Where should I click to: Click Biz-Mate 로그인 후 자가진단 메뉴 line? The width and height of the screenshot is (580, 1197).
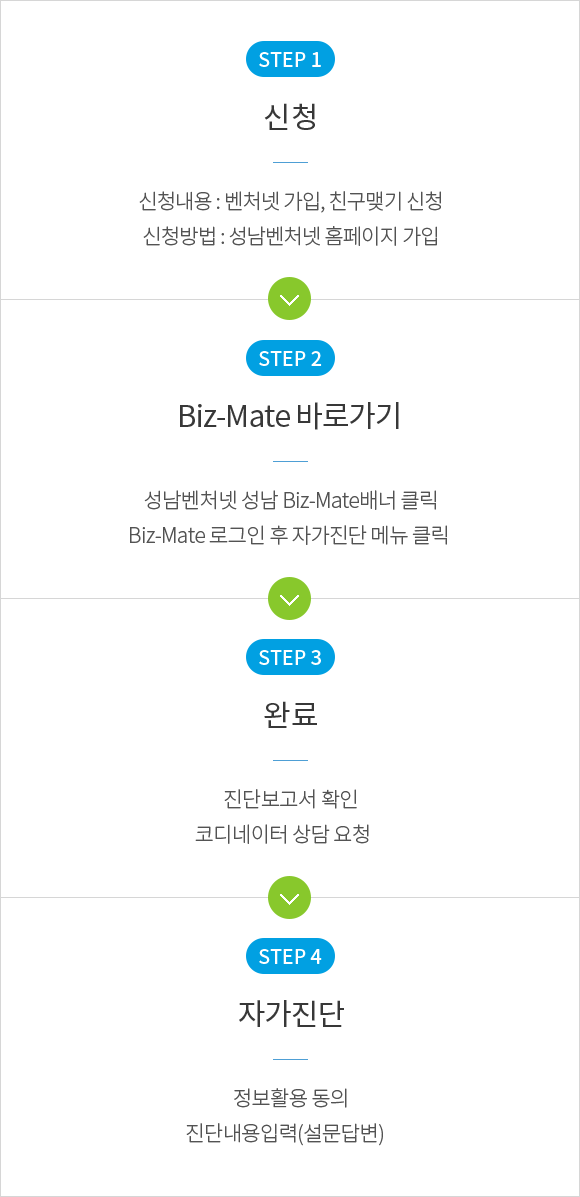(x=290, y=535)
